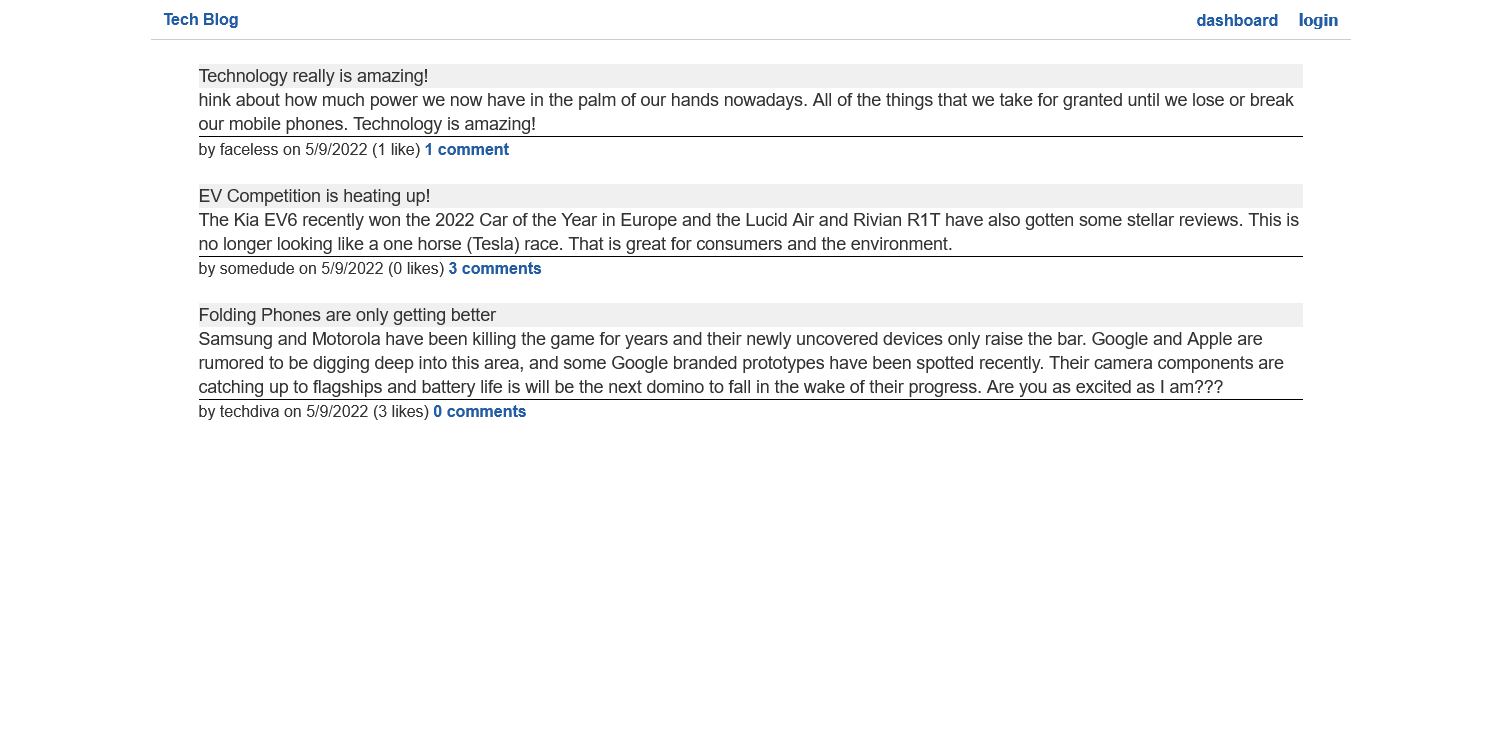Click the 5/9/2022 date on somedude's post
1500x749 pixels.
(352, 269)
